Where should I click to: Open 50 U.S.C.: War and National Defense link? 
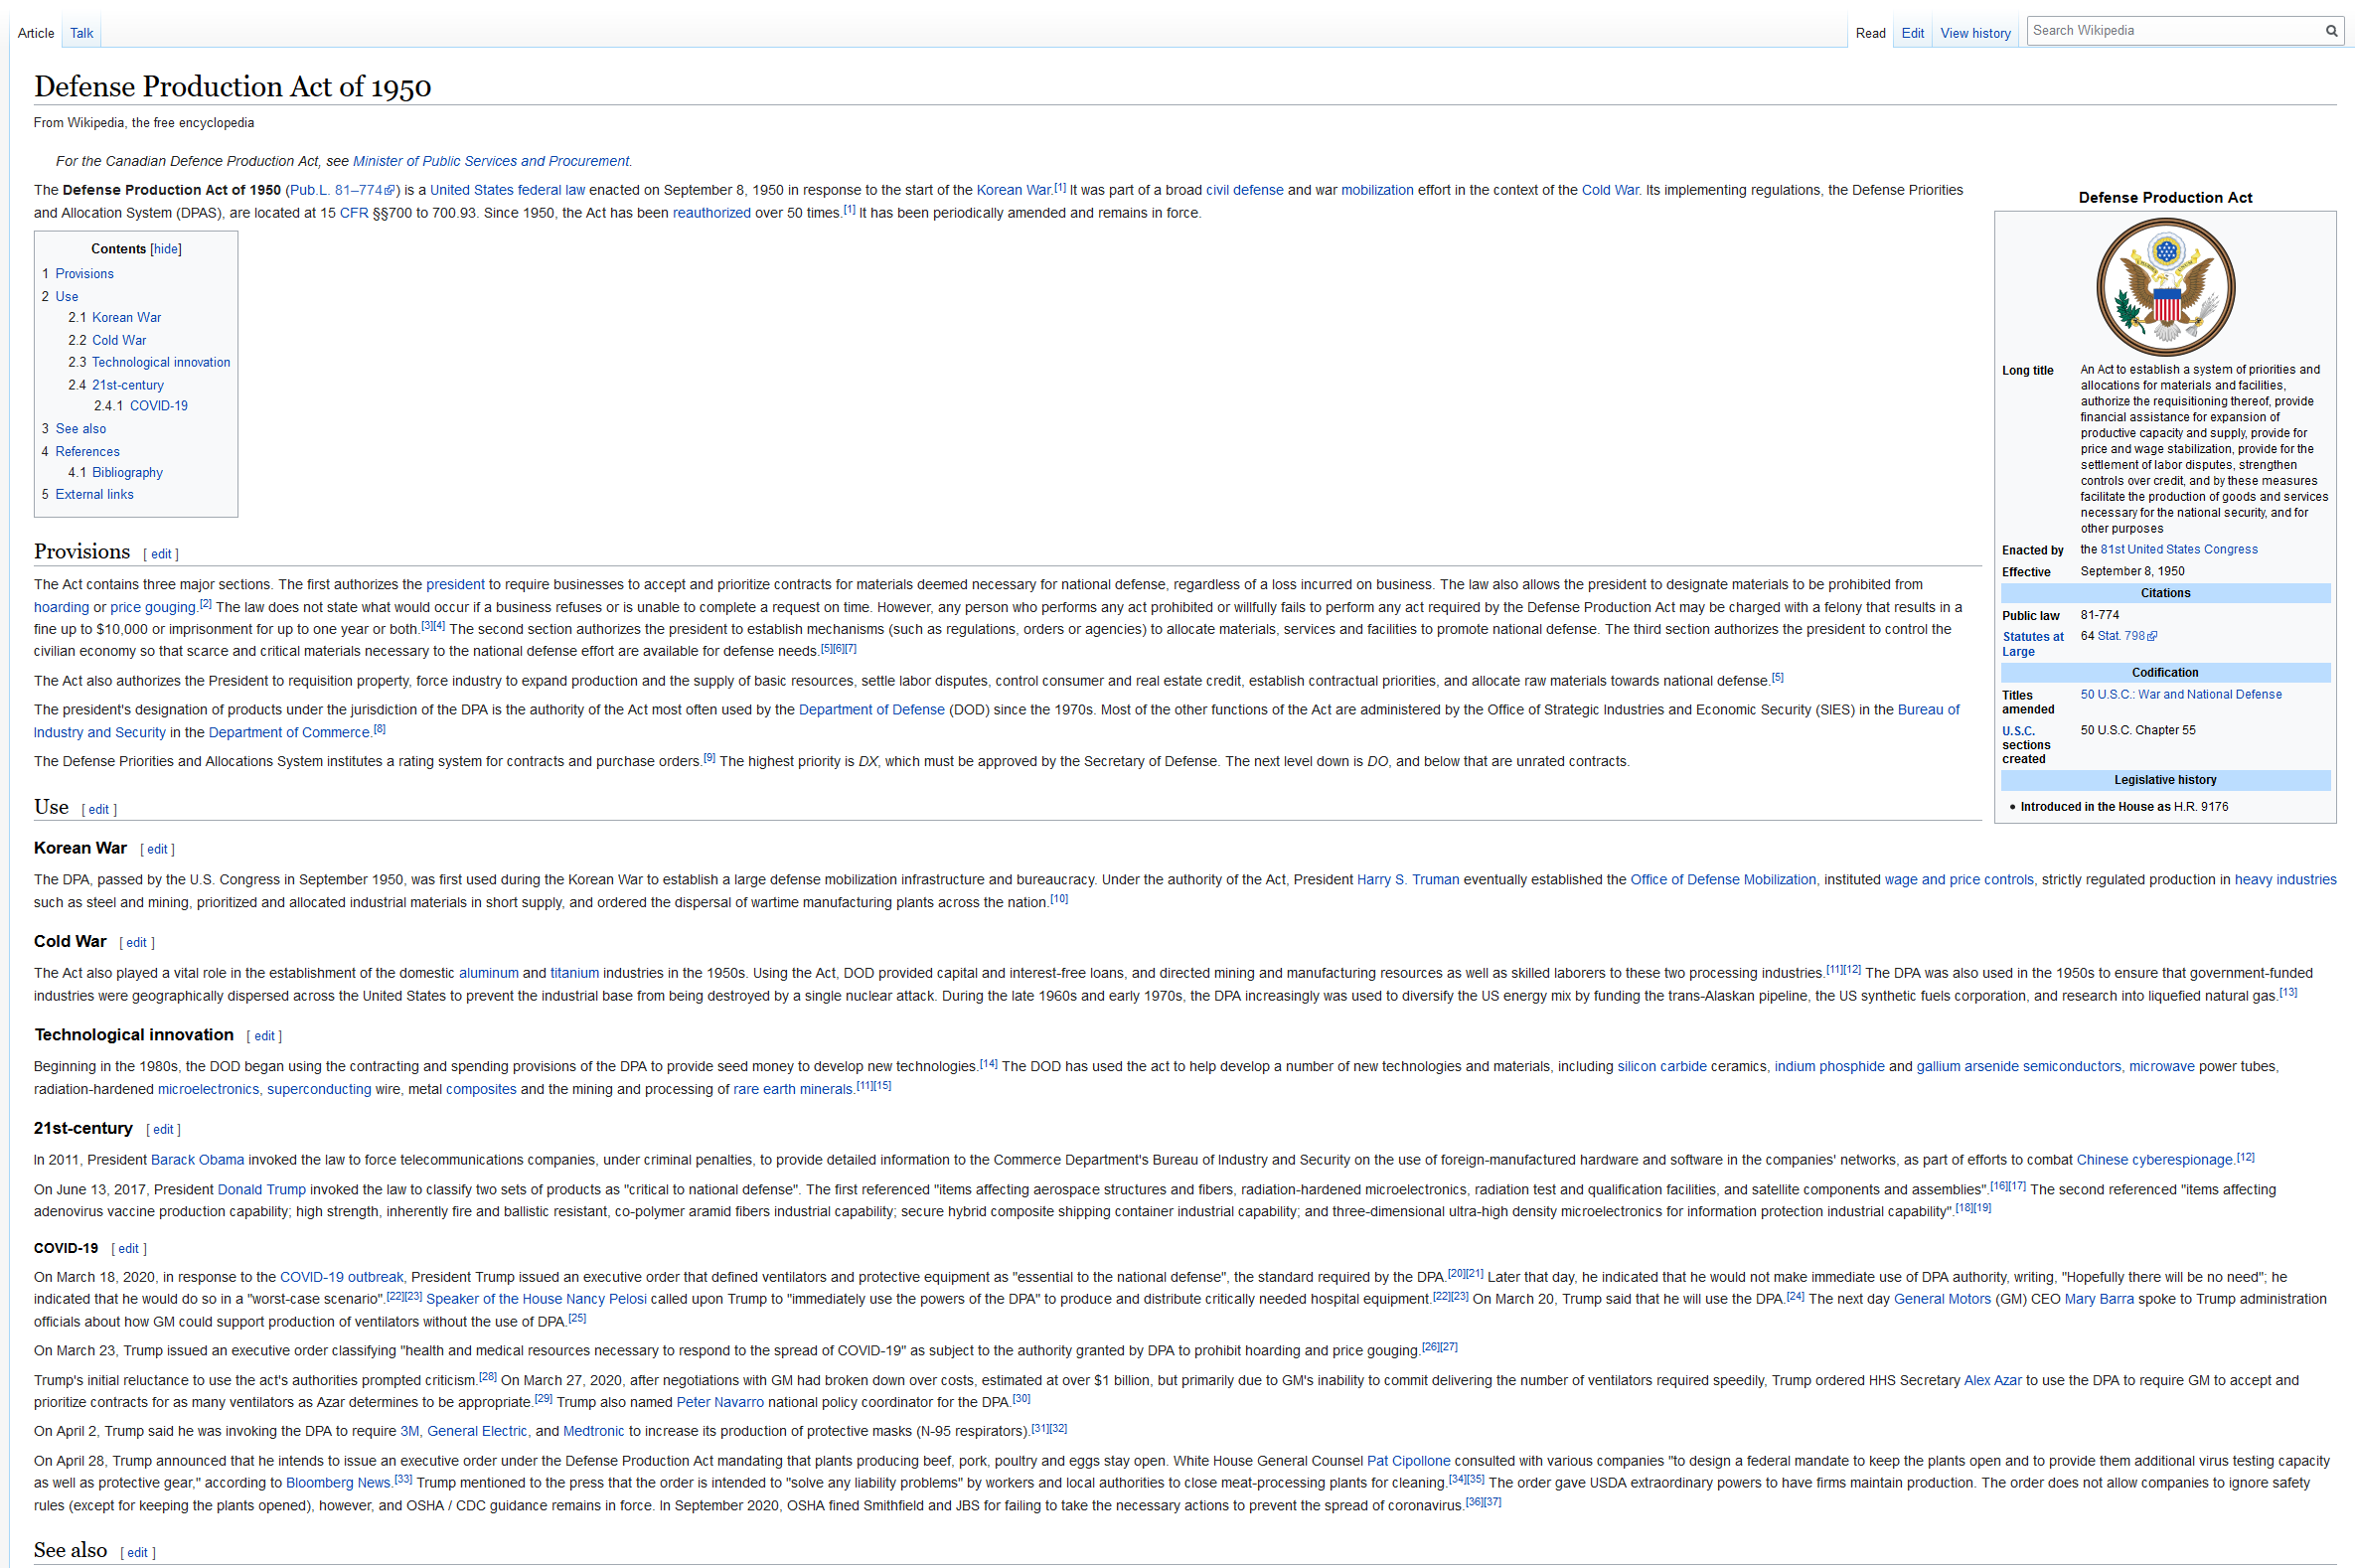pos(2181,695)
